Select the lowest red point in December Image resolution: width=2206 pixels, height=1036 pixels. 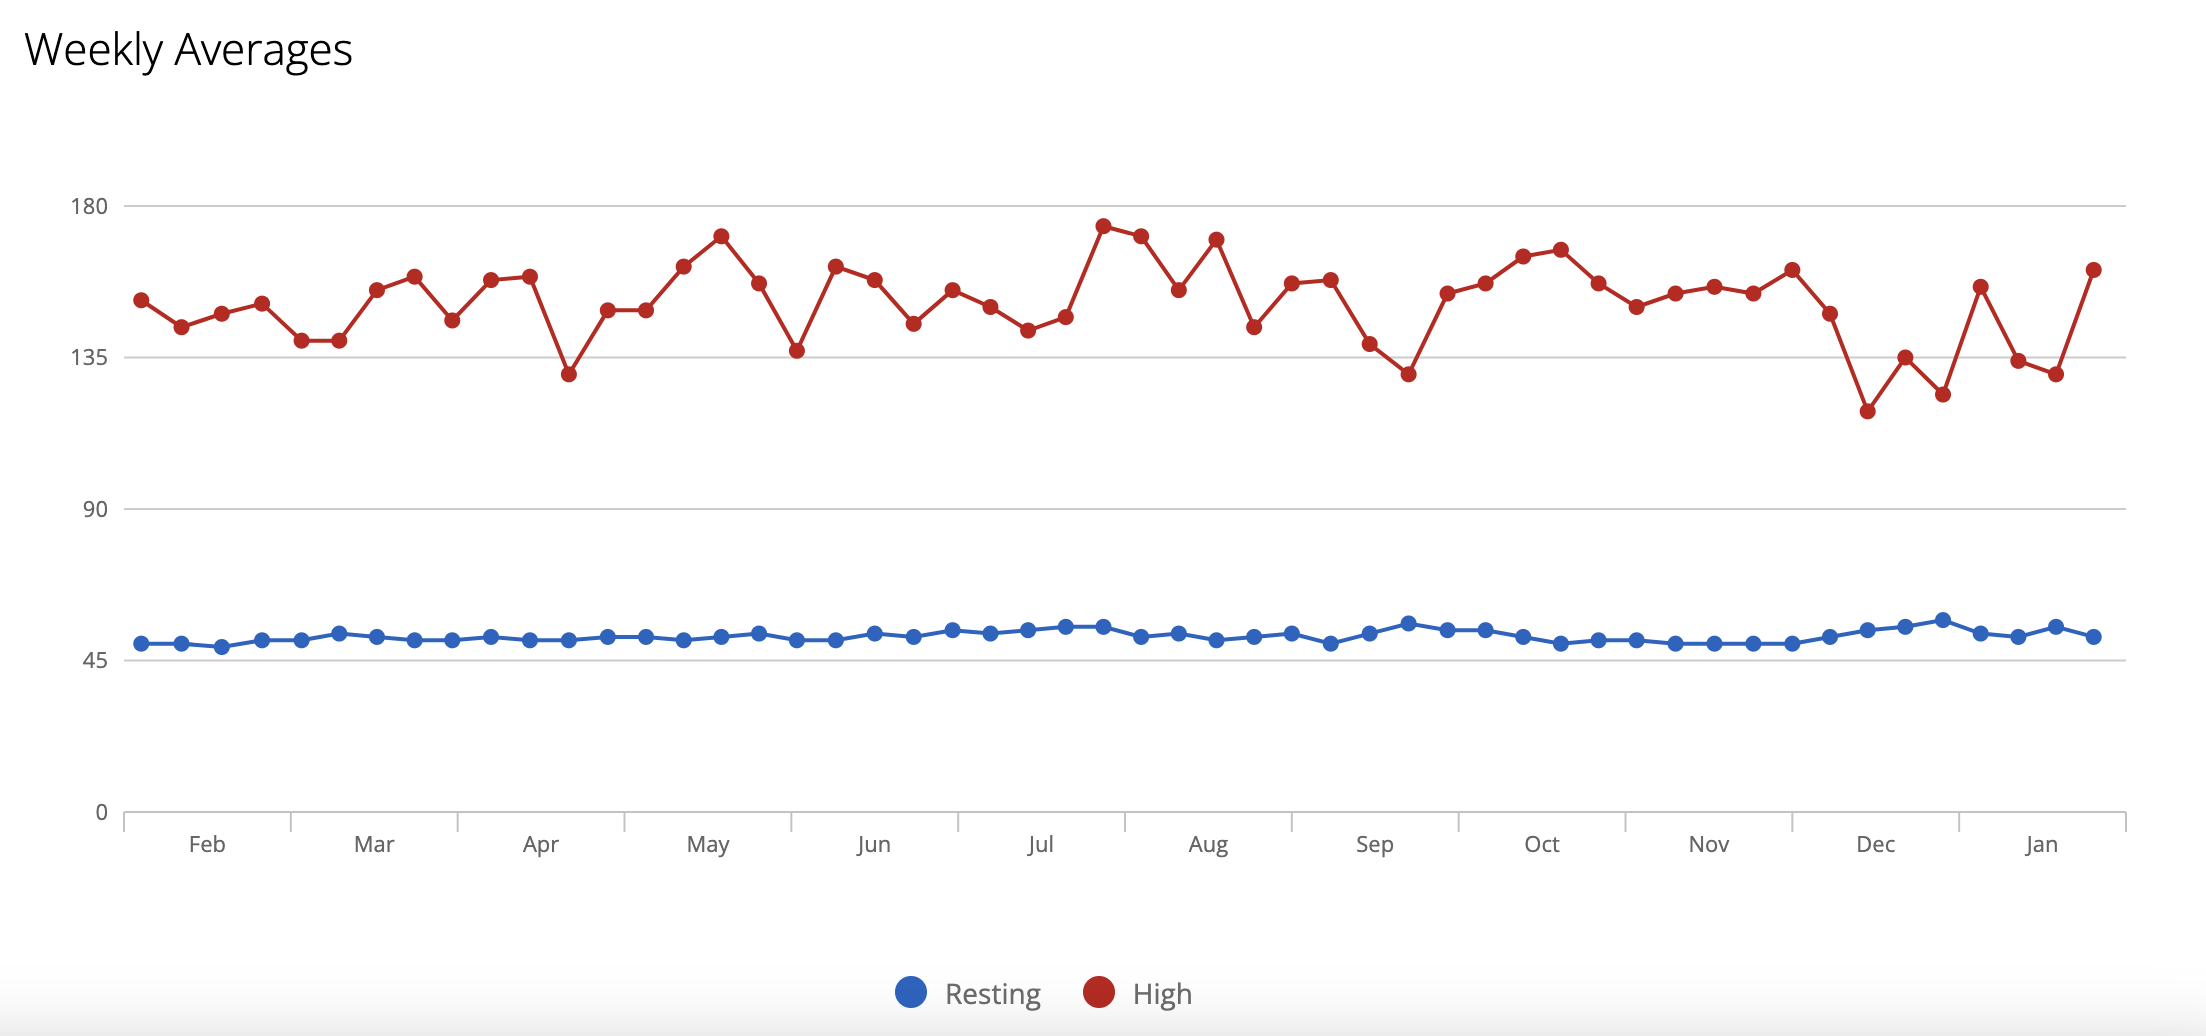coord(1868,411)
